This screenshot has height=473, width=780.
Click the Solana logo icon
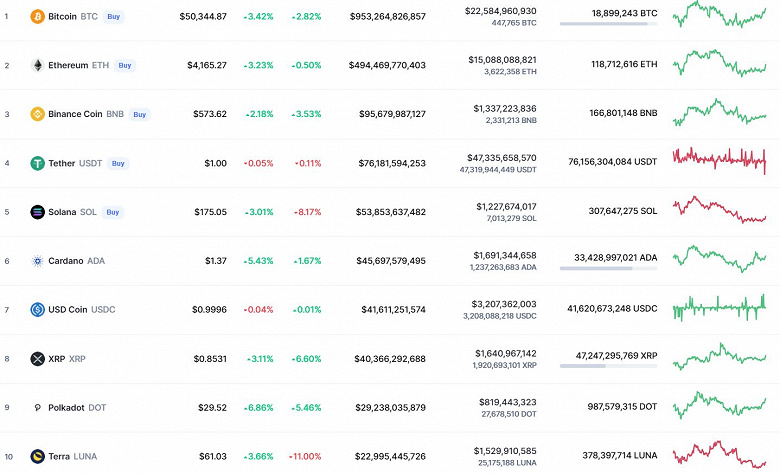pyautogui.click(x=38, y=212)
